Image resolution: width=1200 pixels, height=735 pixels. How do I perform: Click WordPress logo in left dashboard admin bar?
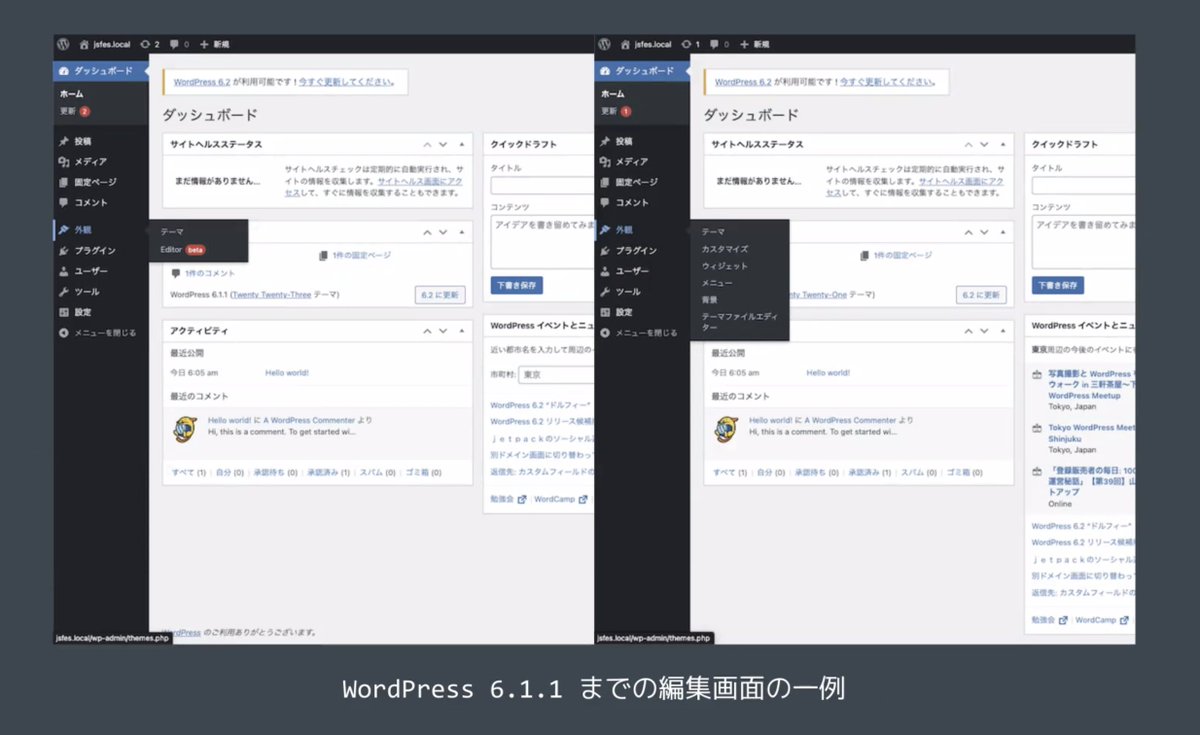pyautogui.click(x=62, y=44)
